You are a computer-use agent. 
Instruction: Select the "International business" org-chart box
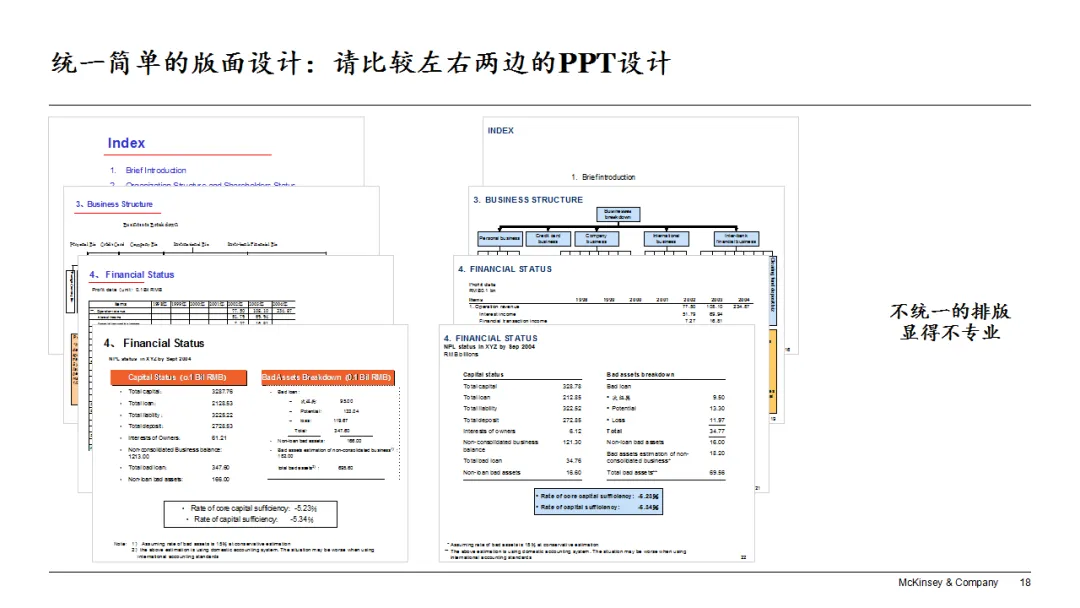tap(666, 239)
